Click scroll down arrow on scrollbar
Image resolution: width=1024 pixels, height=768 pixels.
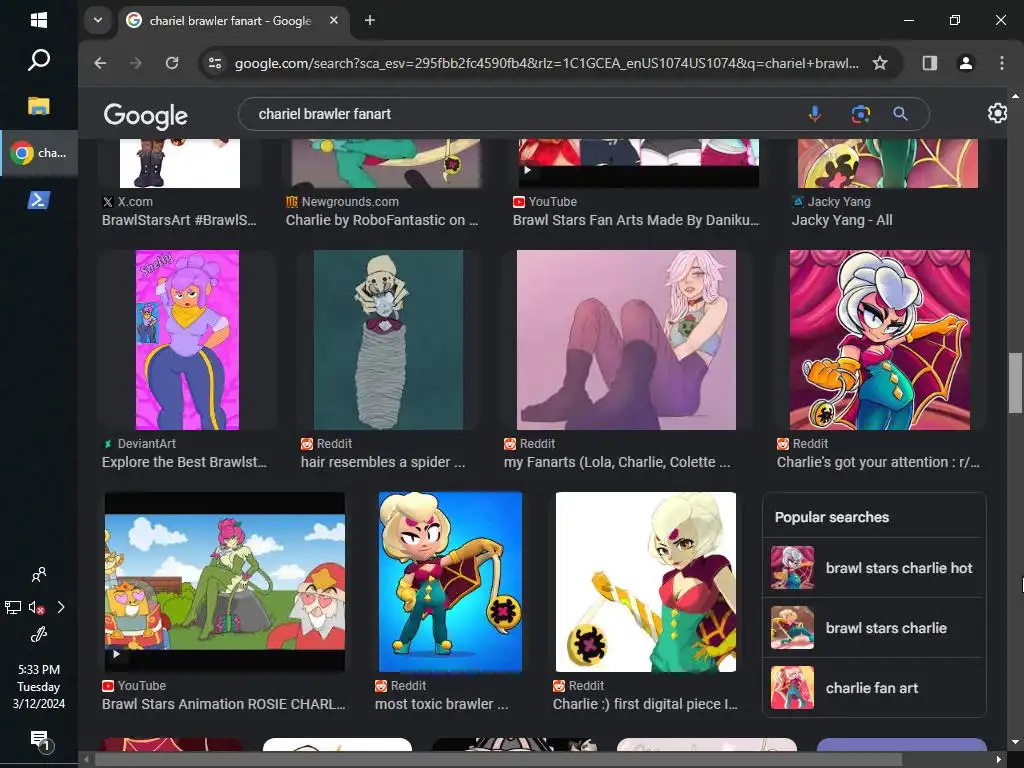(x=1015, y=742)
